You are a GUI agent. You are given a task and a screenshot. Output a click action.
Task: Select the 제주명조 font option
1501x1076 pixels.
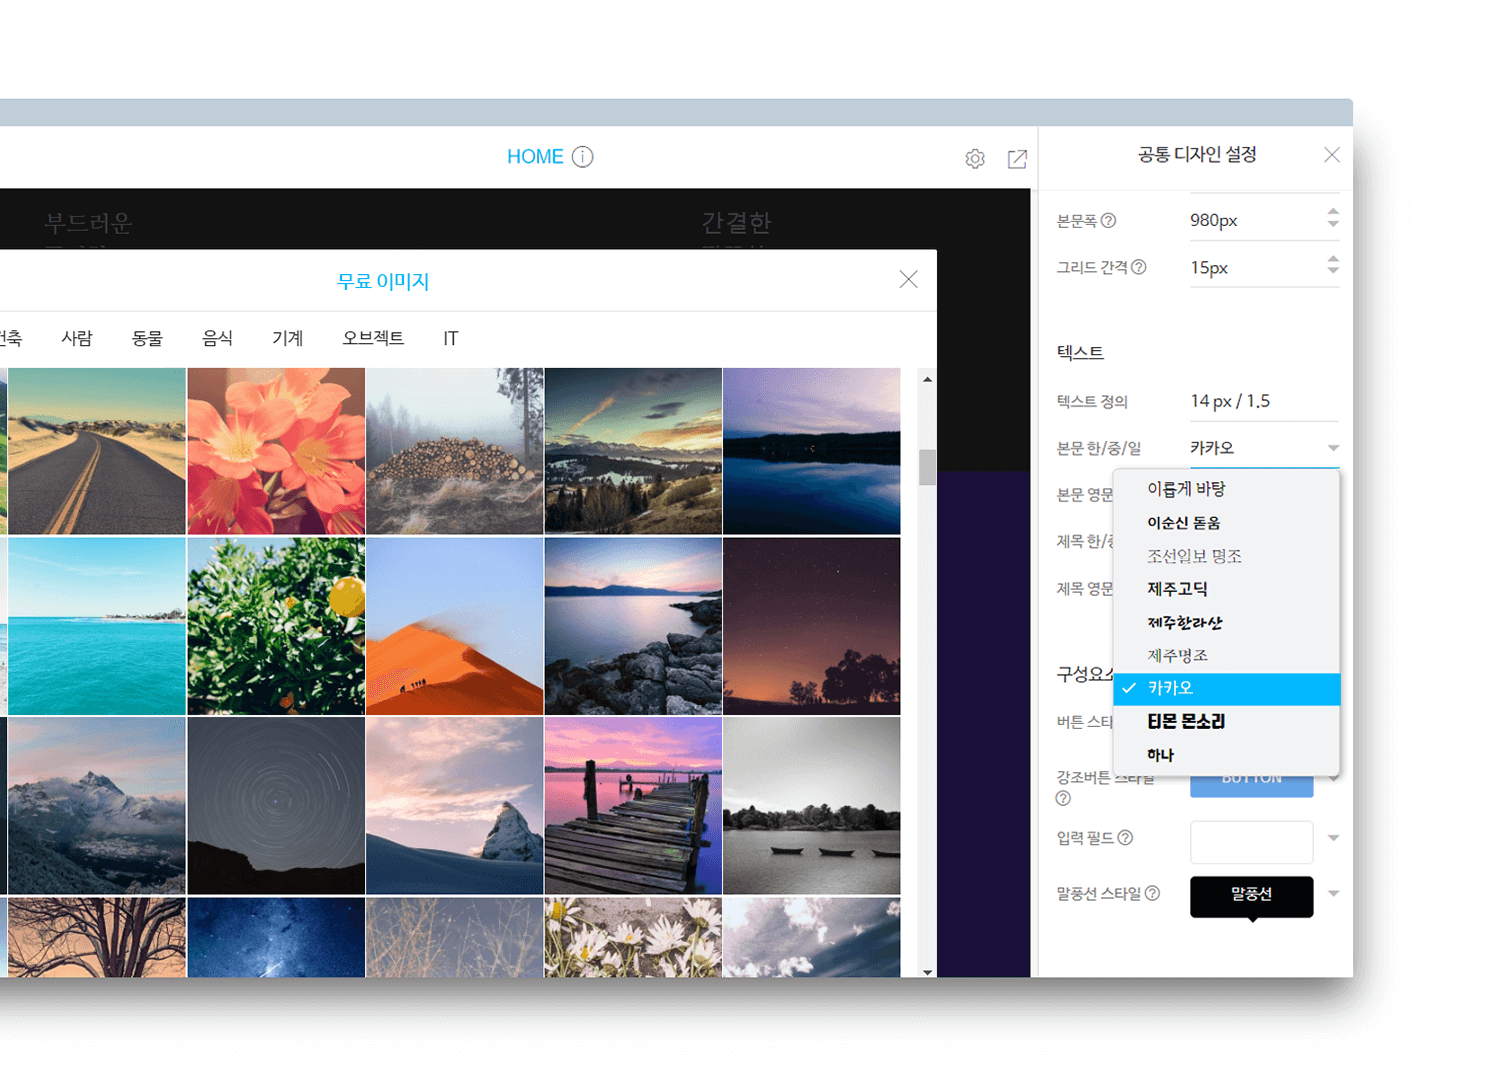coord(1227,655)
